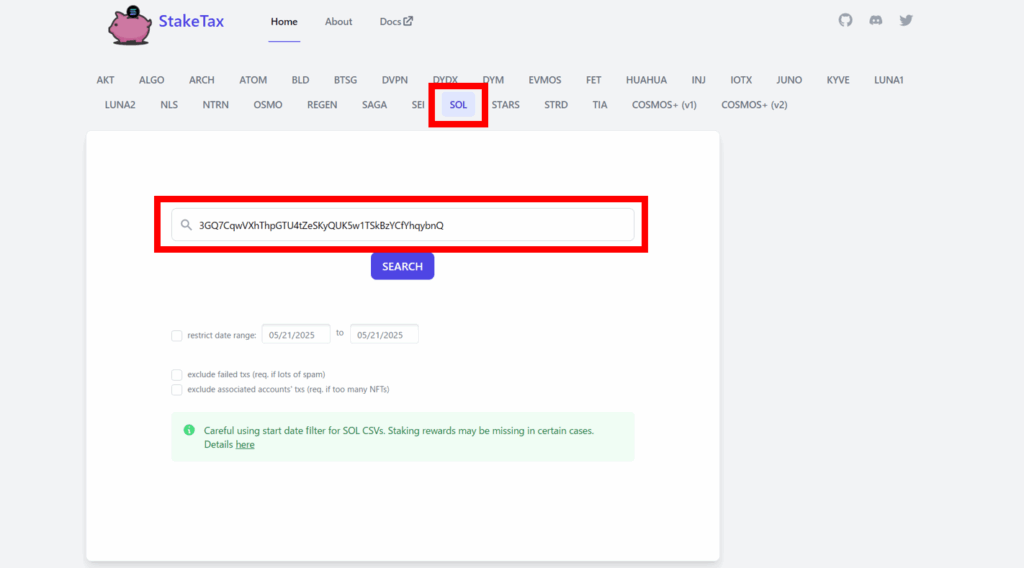
Task: Click the StakeTax brand name
Action: click(191, 21)
